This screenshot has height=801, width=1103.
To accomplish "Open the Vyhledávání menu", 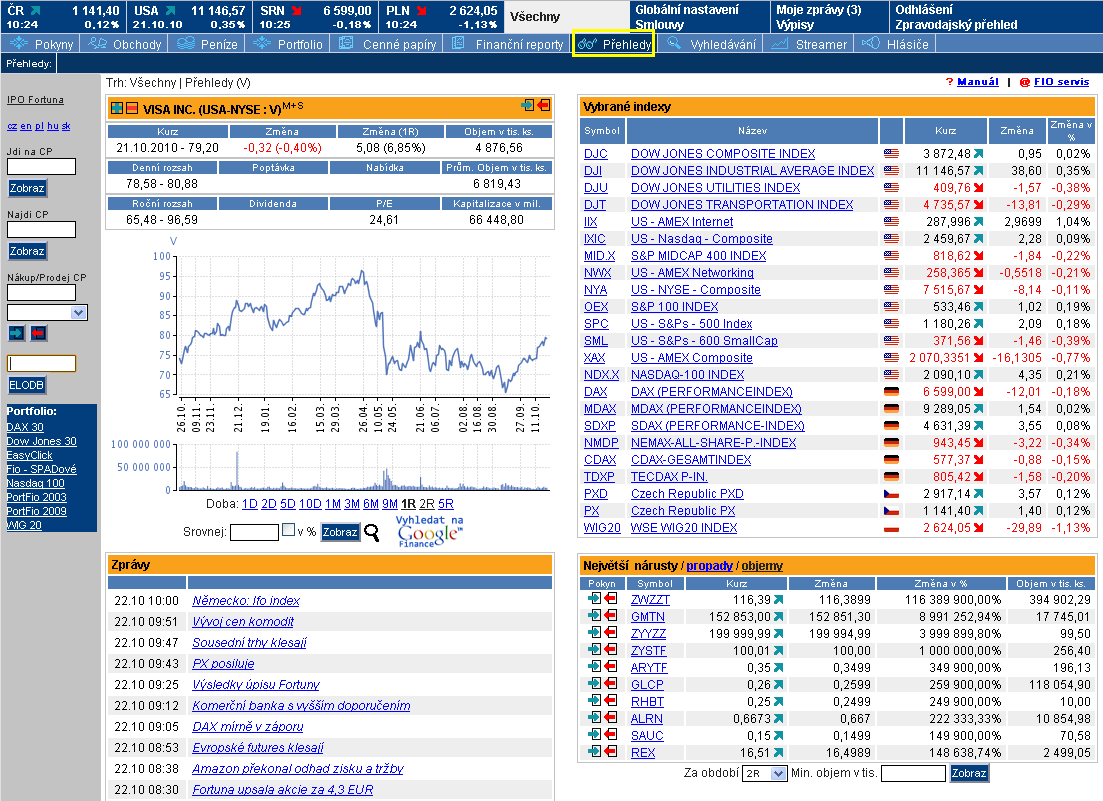I will point(712,44).
